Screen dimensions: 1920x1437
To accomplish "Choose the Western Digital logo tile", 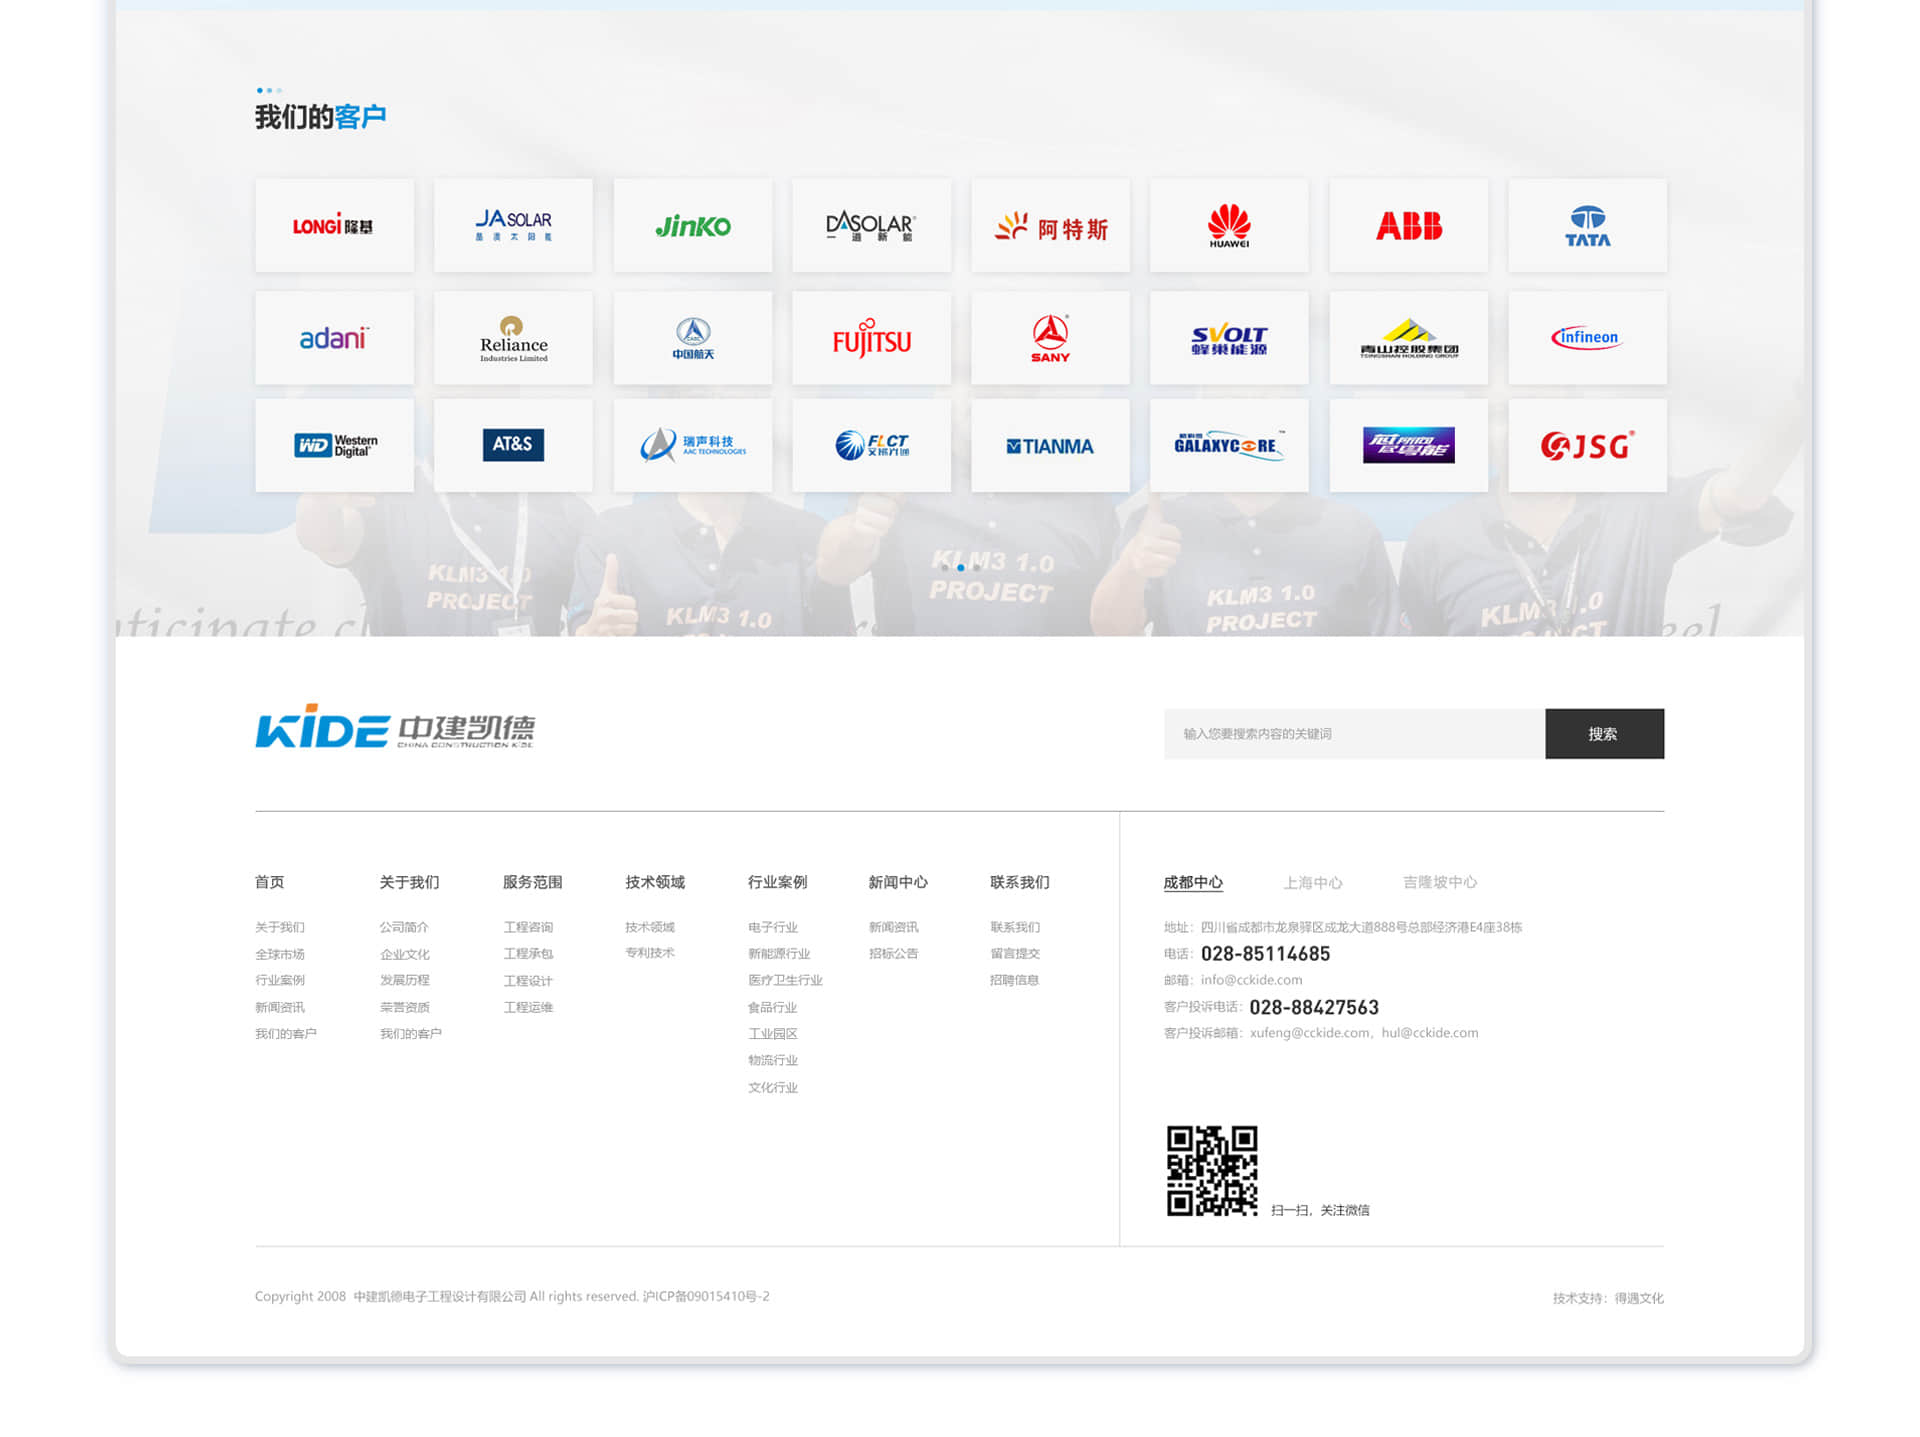I will coord(334,445).
